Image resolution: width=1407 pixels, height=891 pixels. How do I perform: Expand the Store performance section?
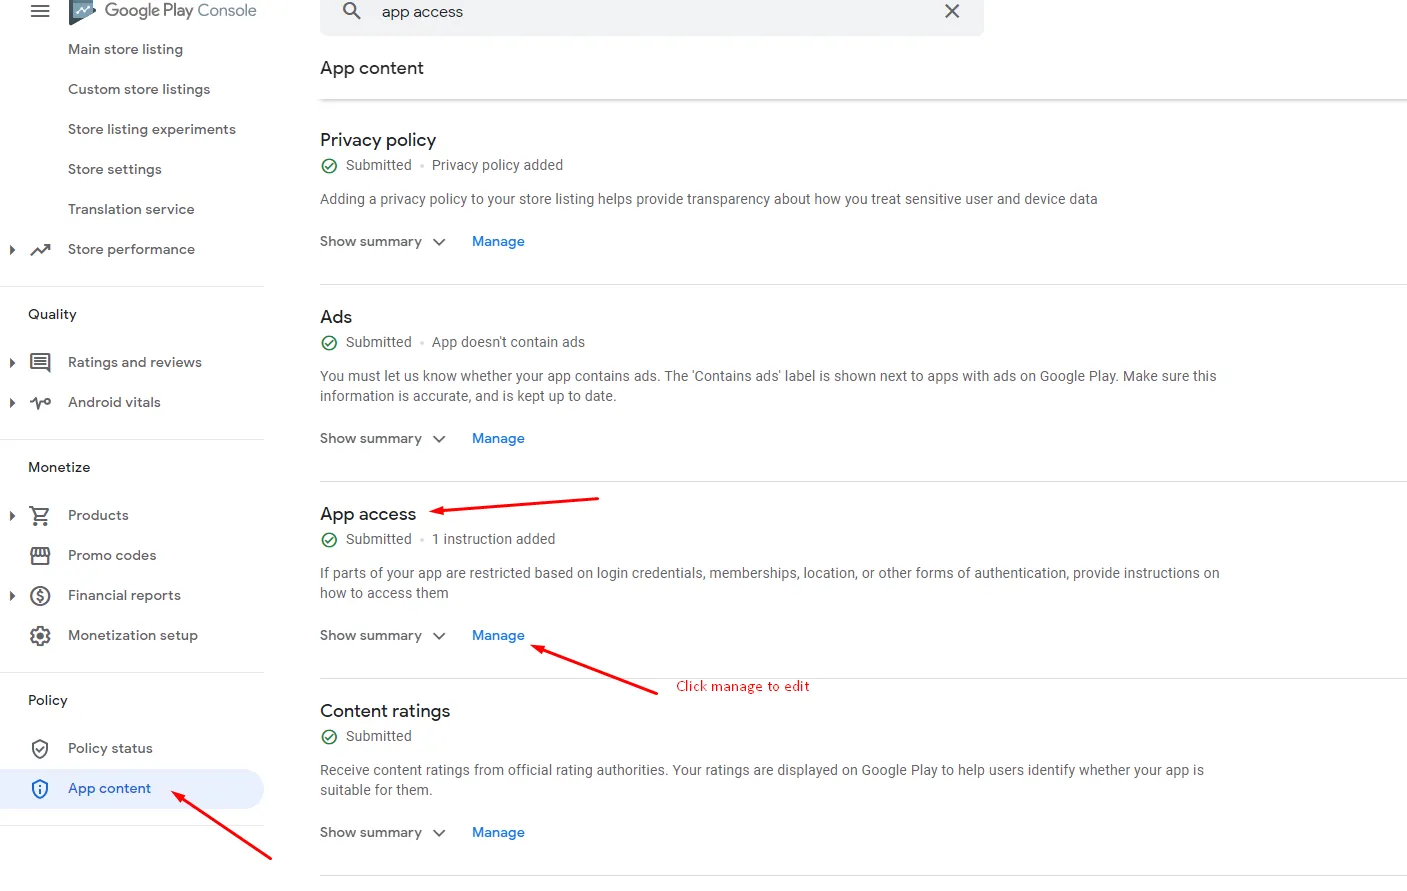[x=12, y=250]
